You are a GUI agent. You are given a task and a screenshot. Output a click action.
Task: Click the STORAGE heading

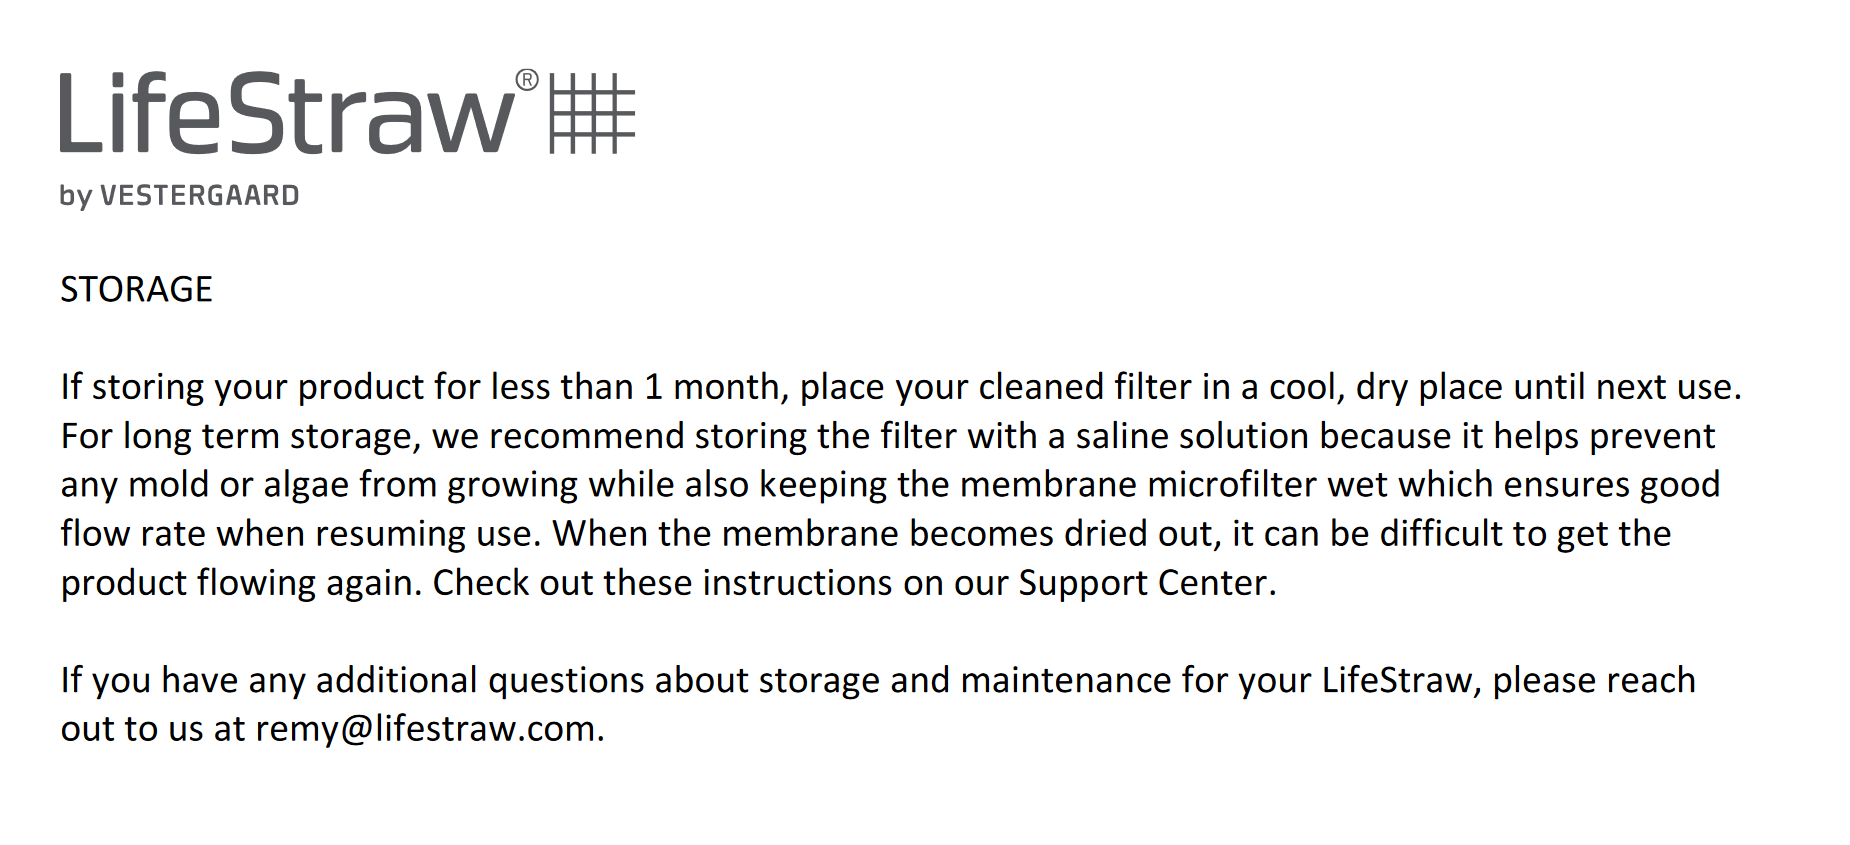(x=136, y=289)
